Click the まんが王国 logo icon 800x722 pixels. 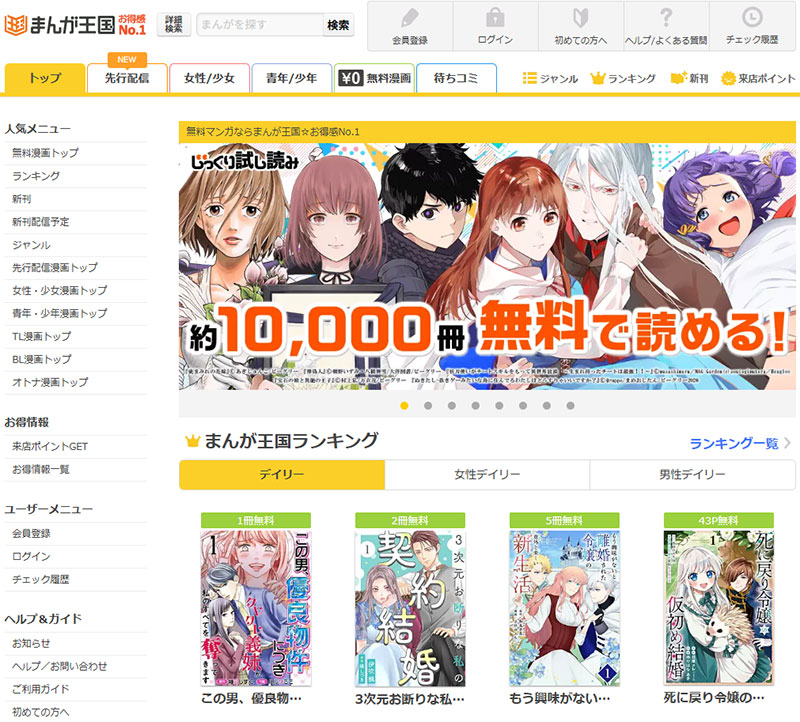[x=17, y=24]
